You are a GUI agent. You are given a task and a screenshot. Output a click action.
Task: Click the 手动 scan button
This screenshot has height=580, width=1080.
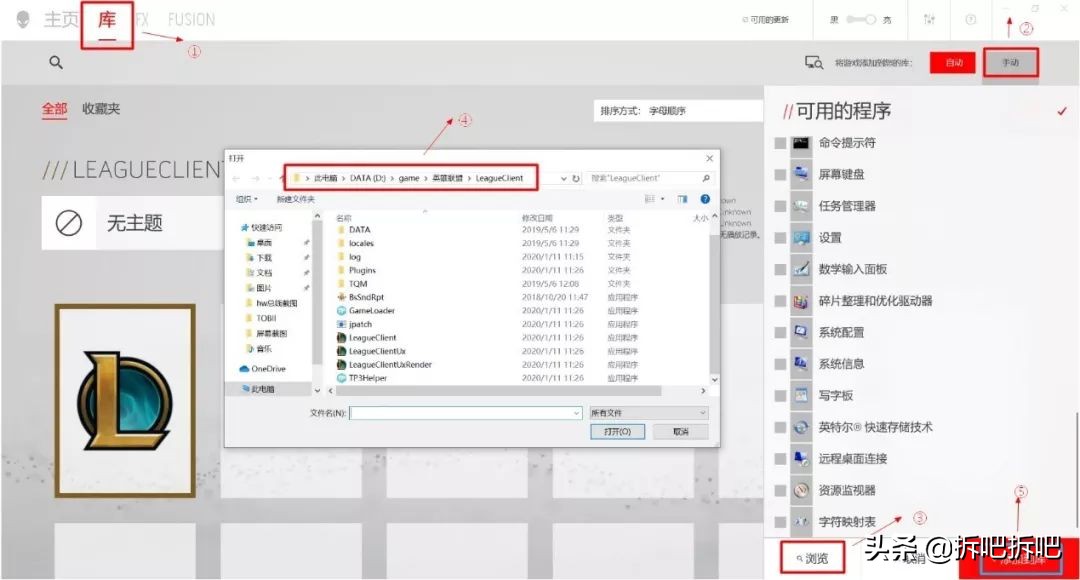[x=1011, y=62]
